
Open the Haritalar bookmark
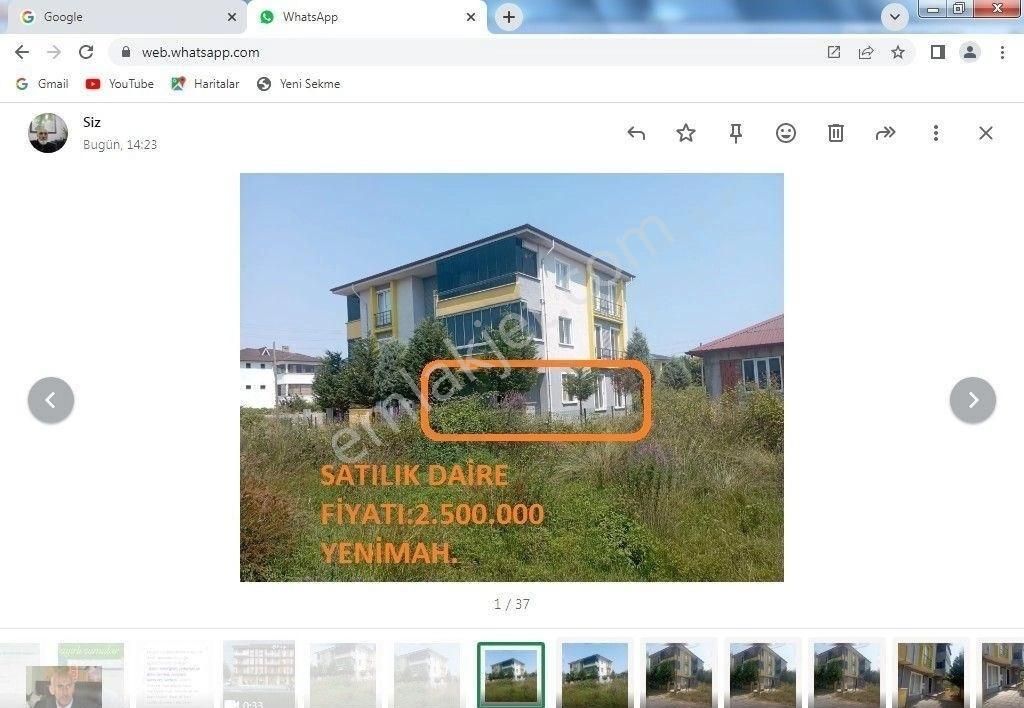[205, 84]
